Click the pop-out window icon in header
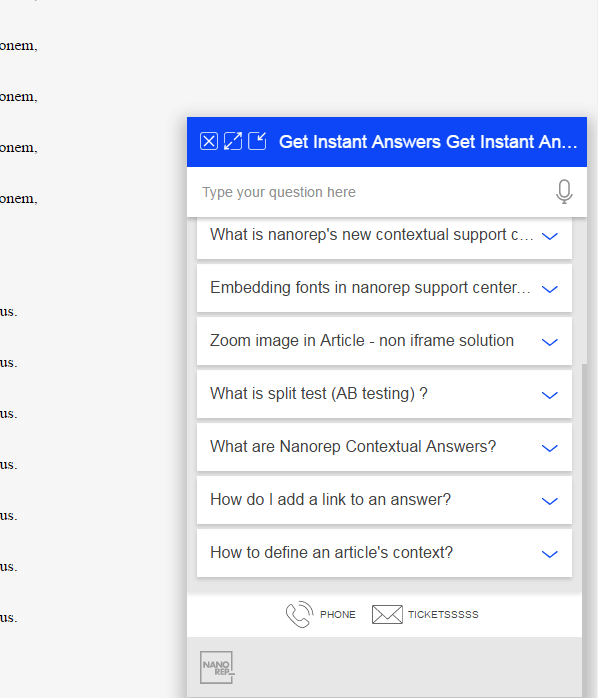The height and width of the screenshot is (698, 598). click(x=257, y=142)
